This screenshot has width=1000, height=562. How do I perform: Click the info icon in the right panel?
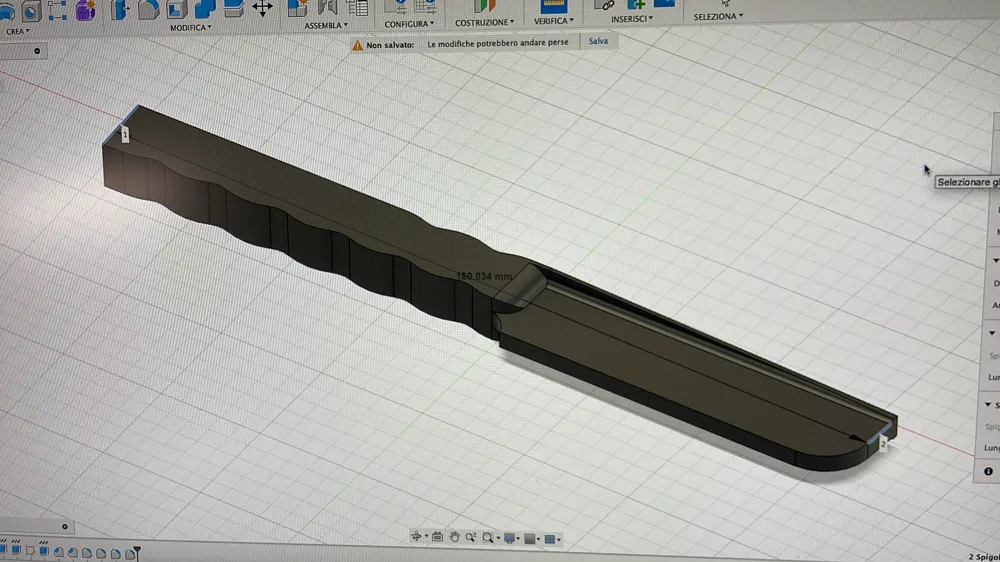[988, 471]
